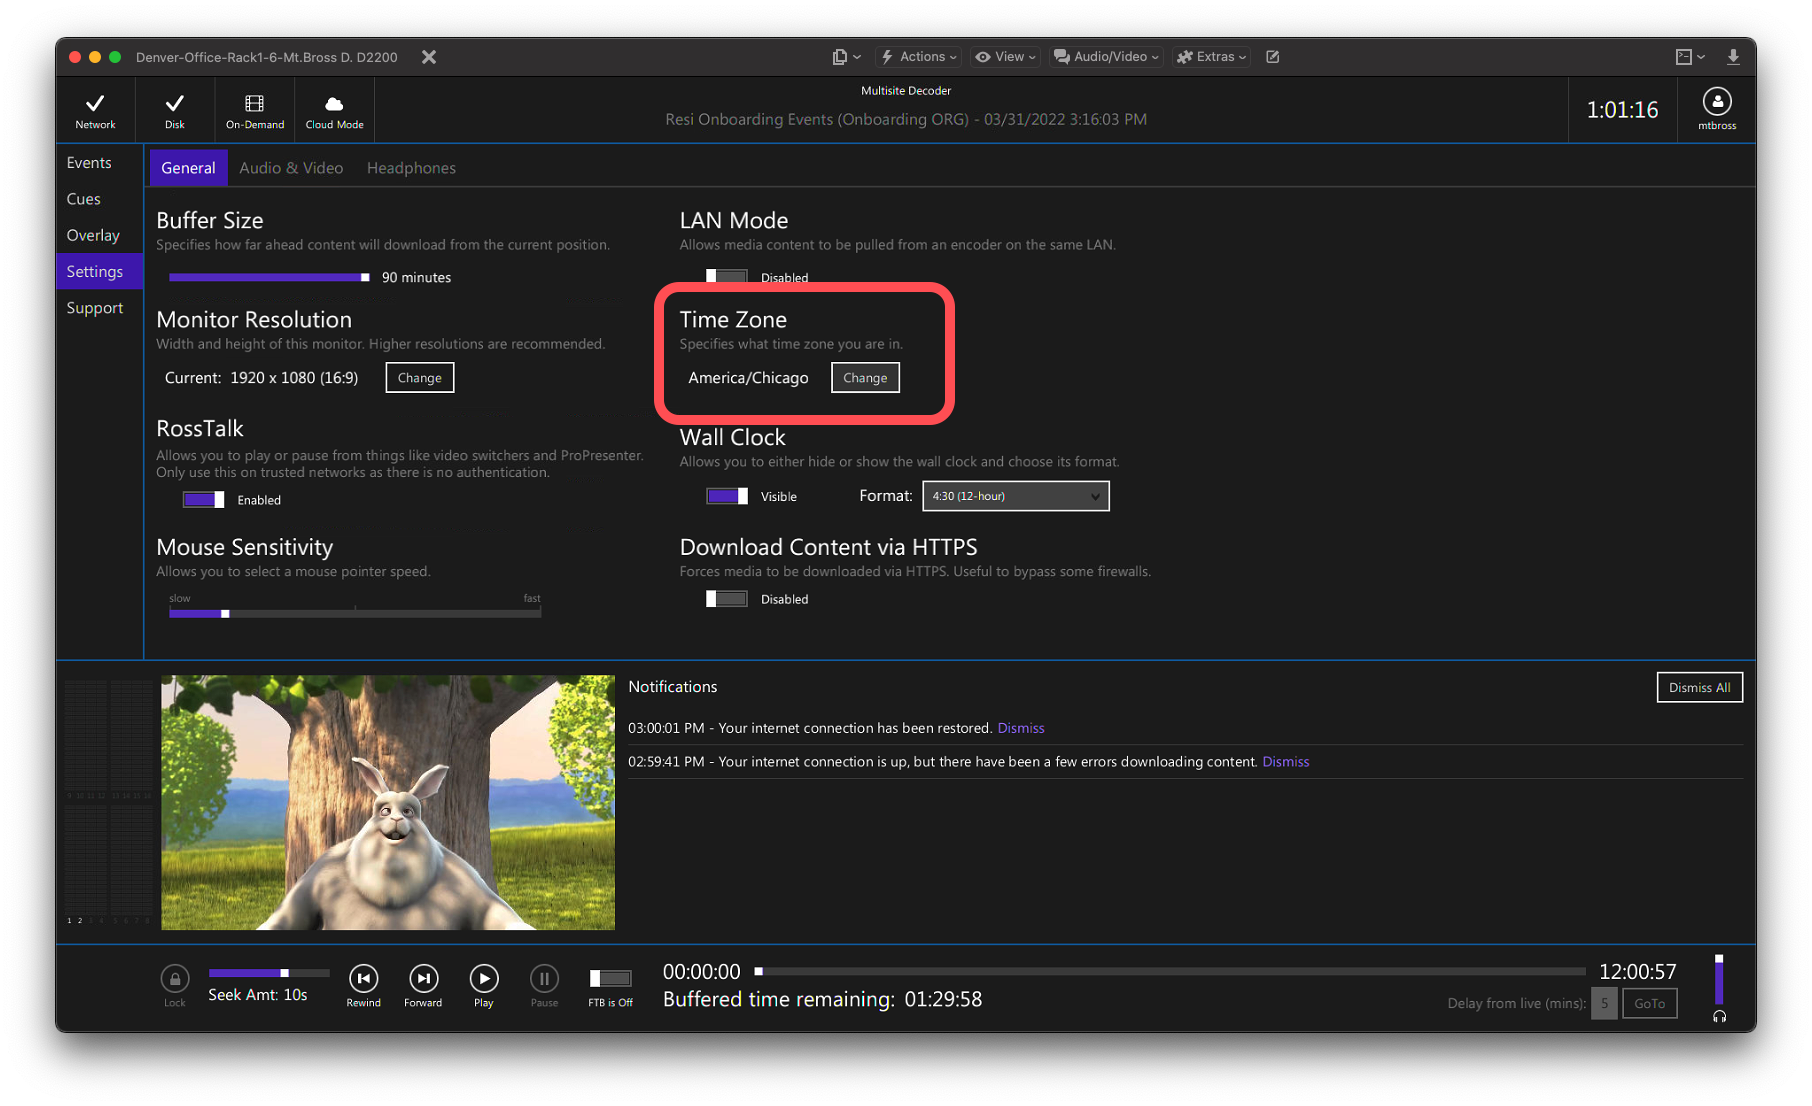Toggle Download Content via HTTPS switch
Screen dimensions: 1812x1106
(726, 599)
